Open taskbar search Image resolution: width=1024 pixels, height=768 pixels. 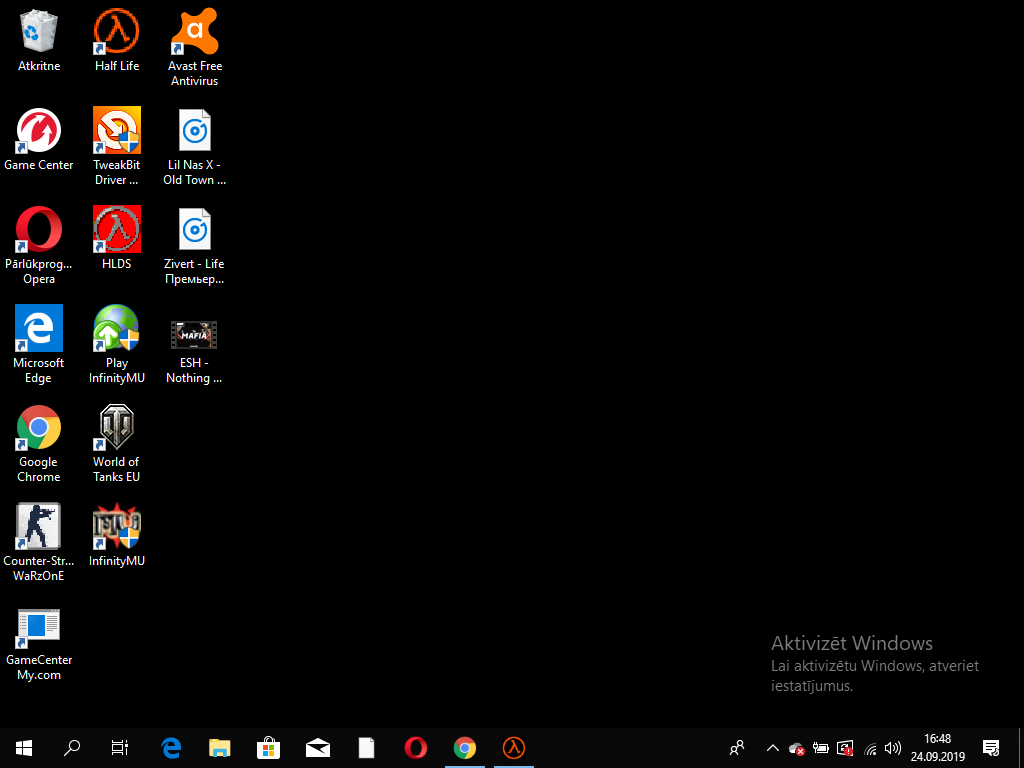point(72,748)
